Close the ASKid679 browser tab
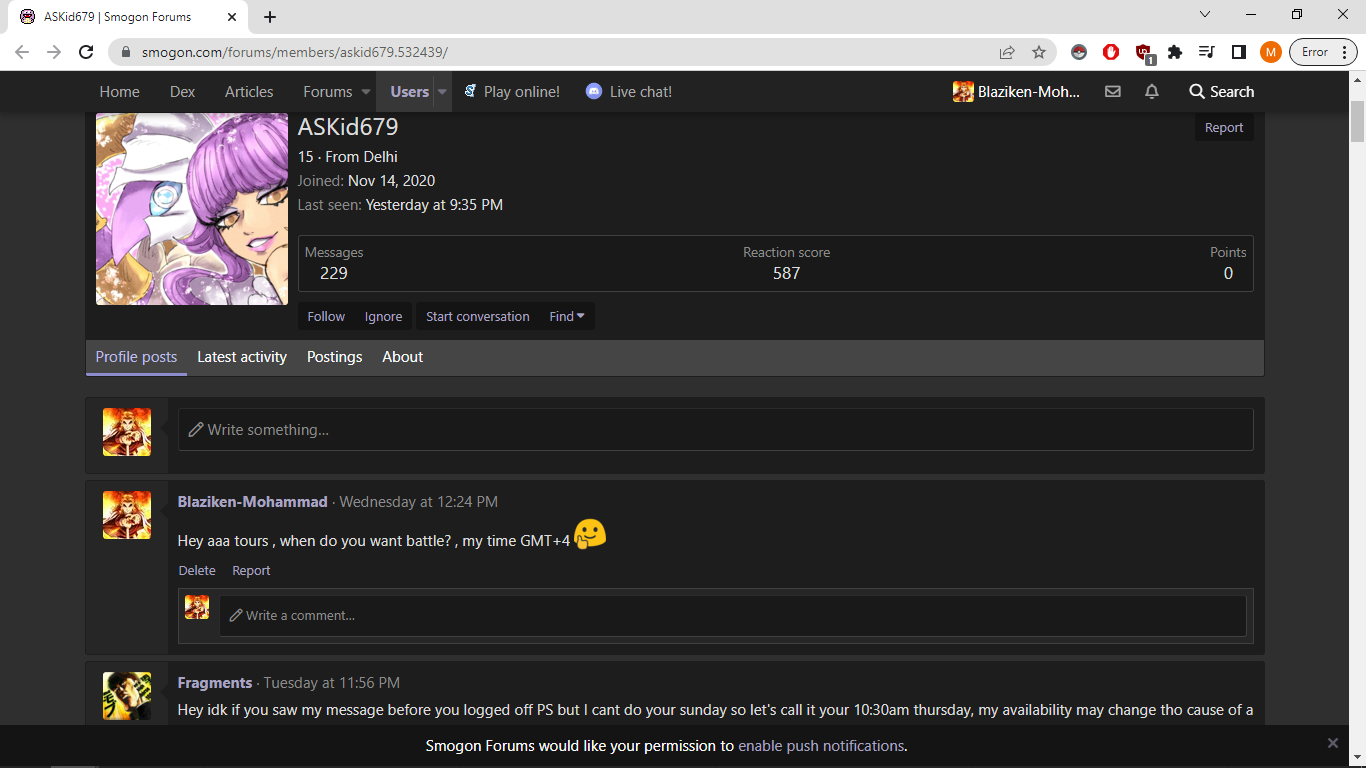 [232, 17]
